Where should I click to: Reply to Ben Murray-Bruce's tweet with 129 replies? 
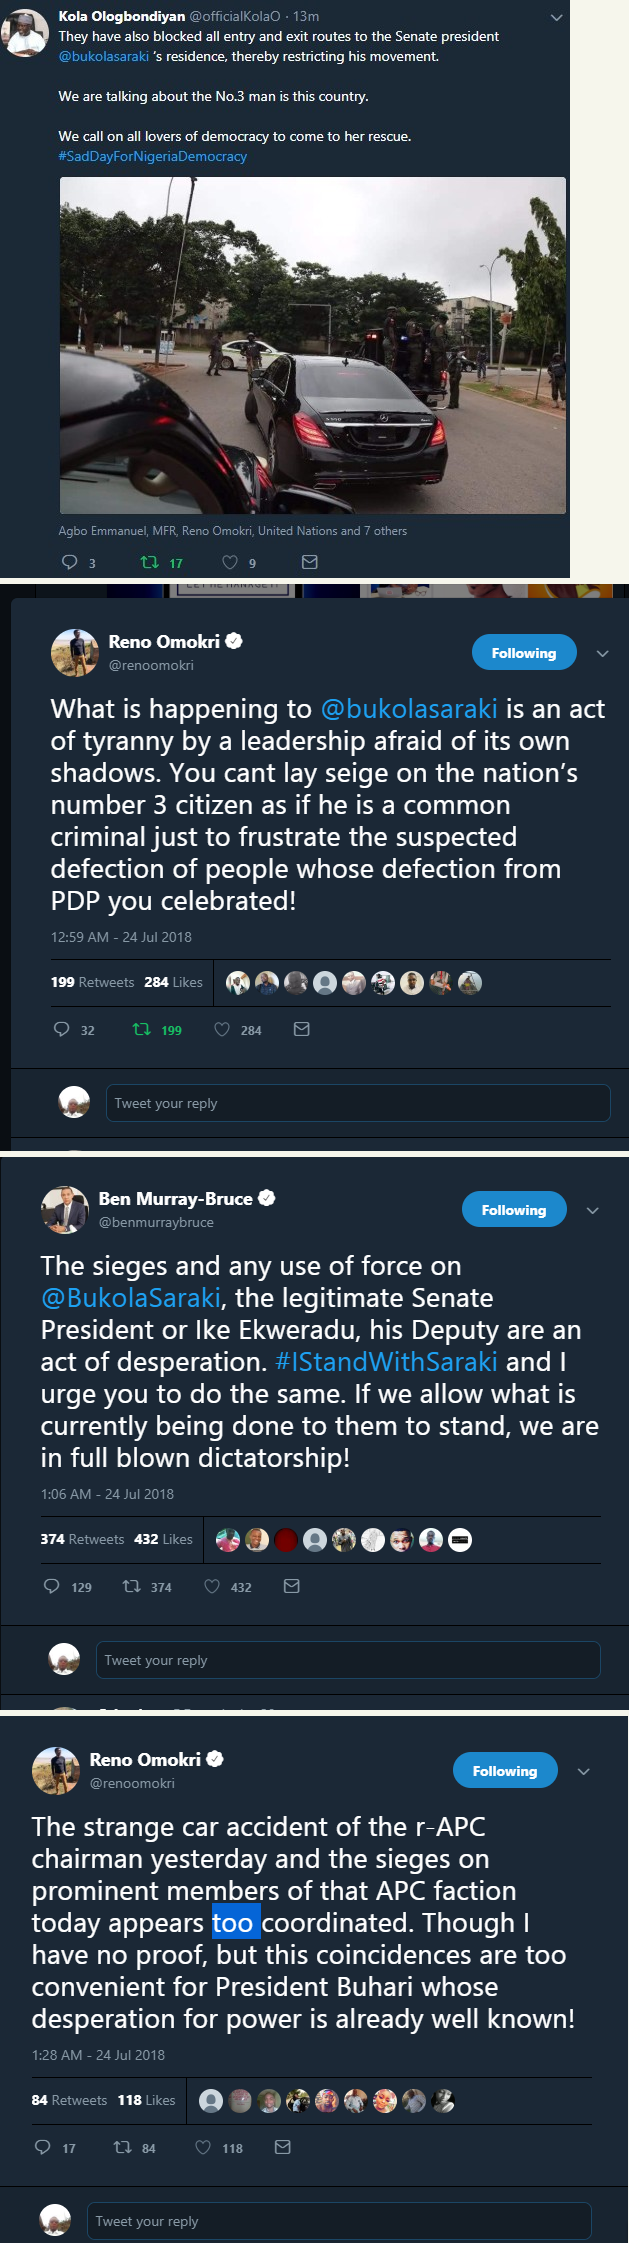[x=52, y=1586]
